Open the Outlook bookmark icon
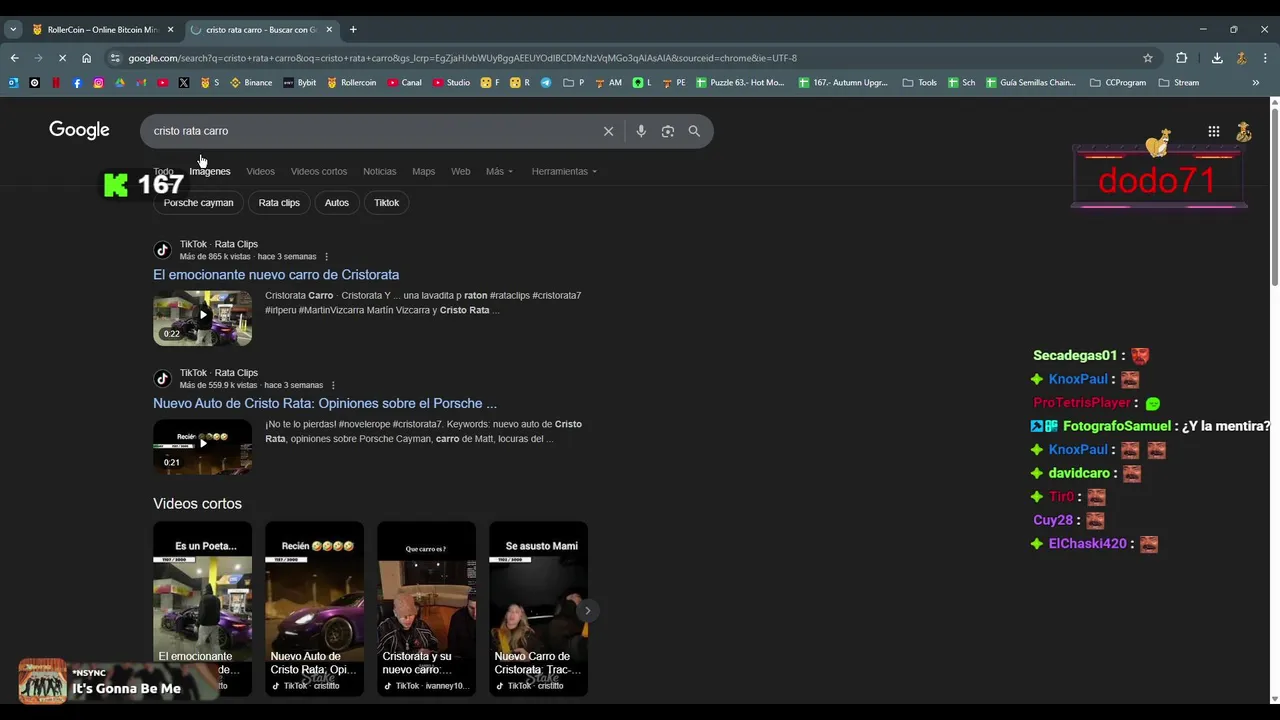 (x=13, y=83)
